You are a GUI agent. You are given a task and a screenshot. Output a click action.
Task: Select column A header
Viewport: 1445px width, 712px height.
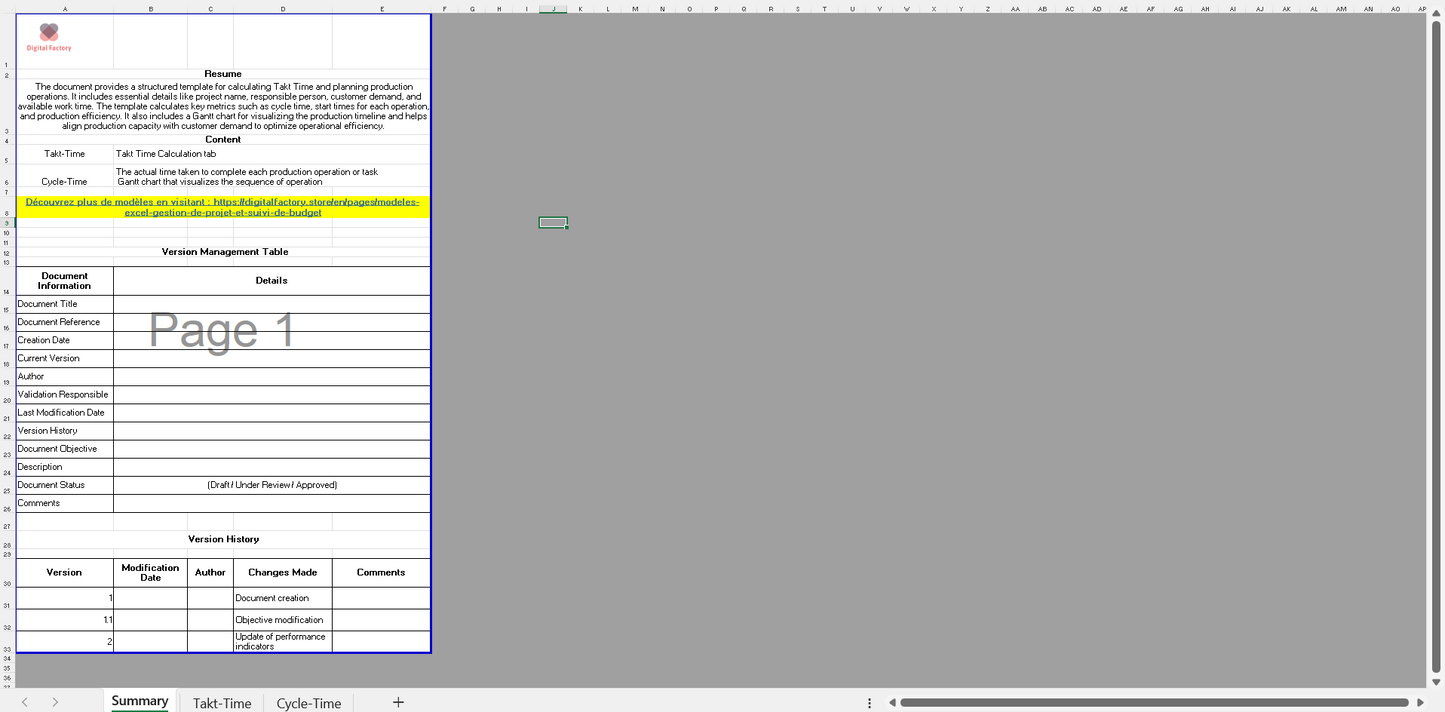pyautogui.click(x=65, y=9)
